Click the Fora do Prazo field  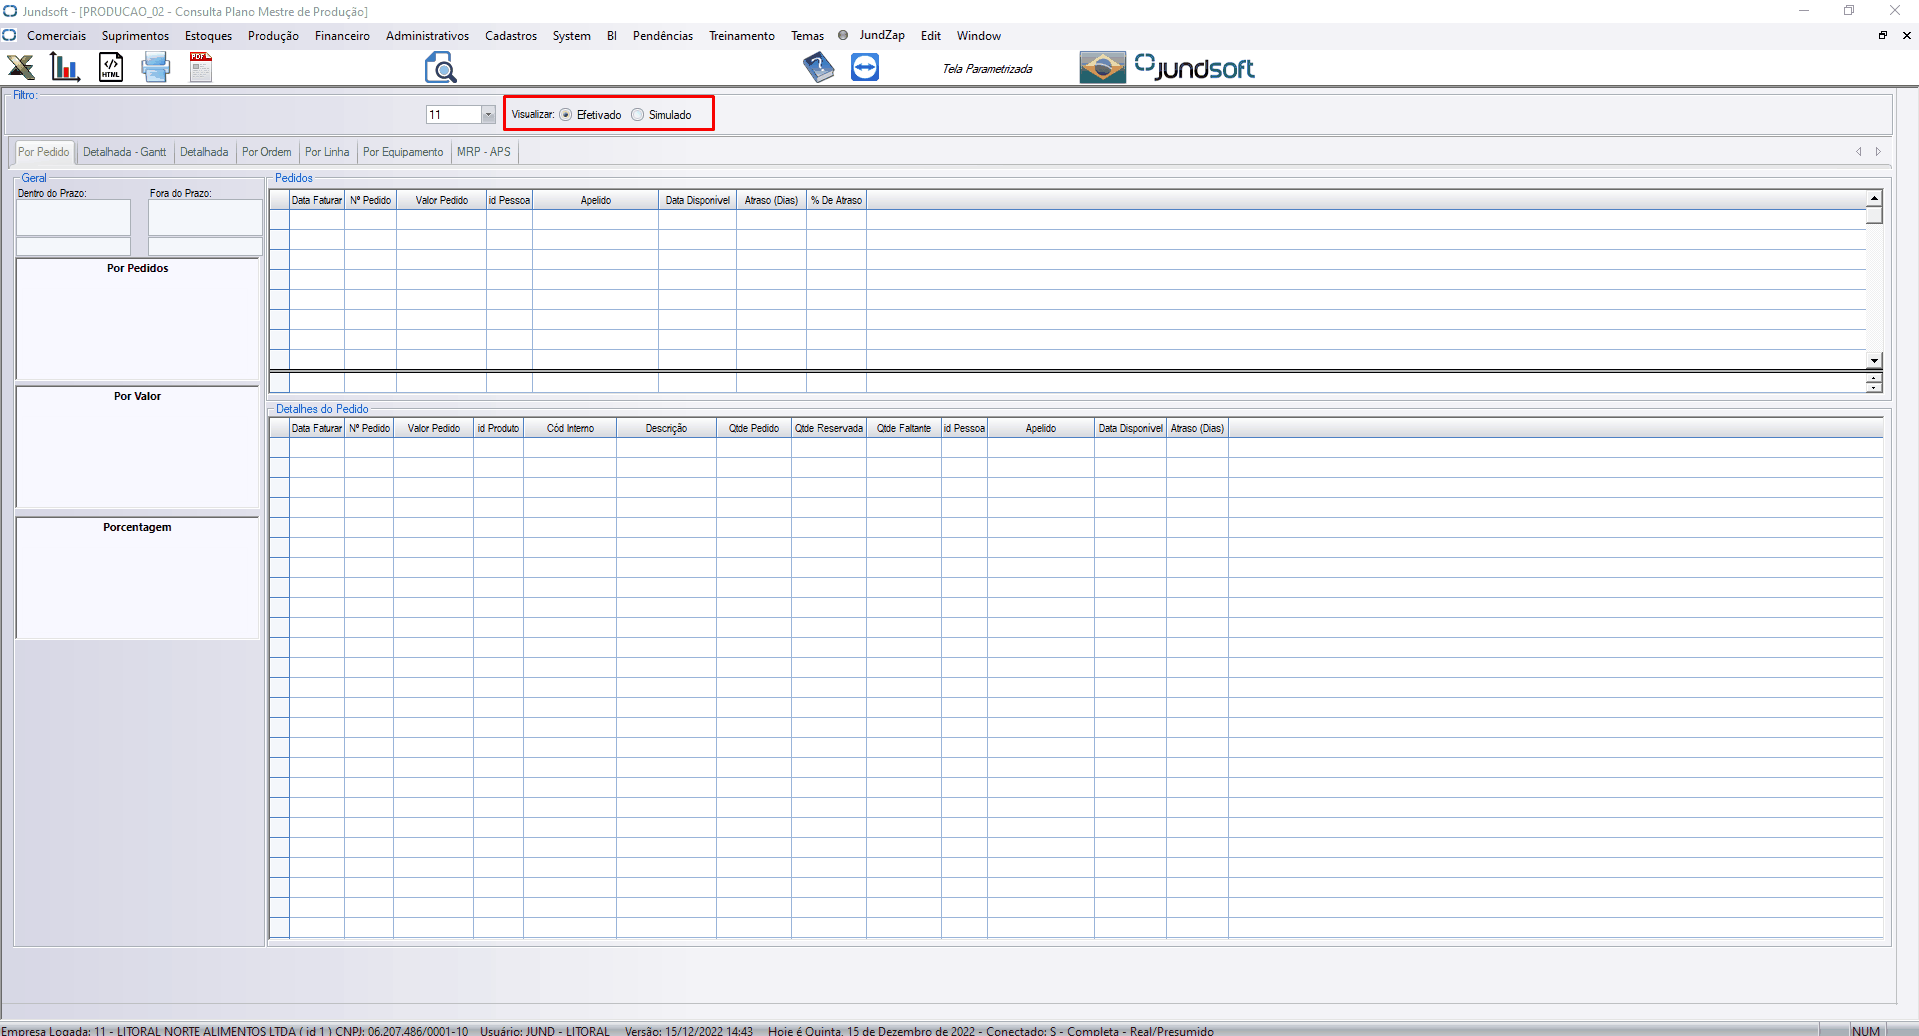[205, 217]
